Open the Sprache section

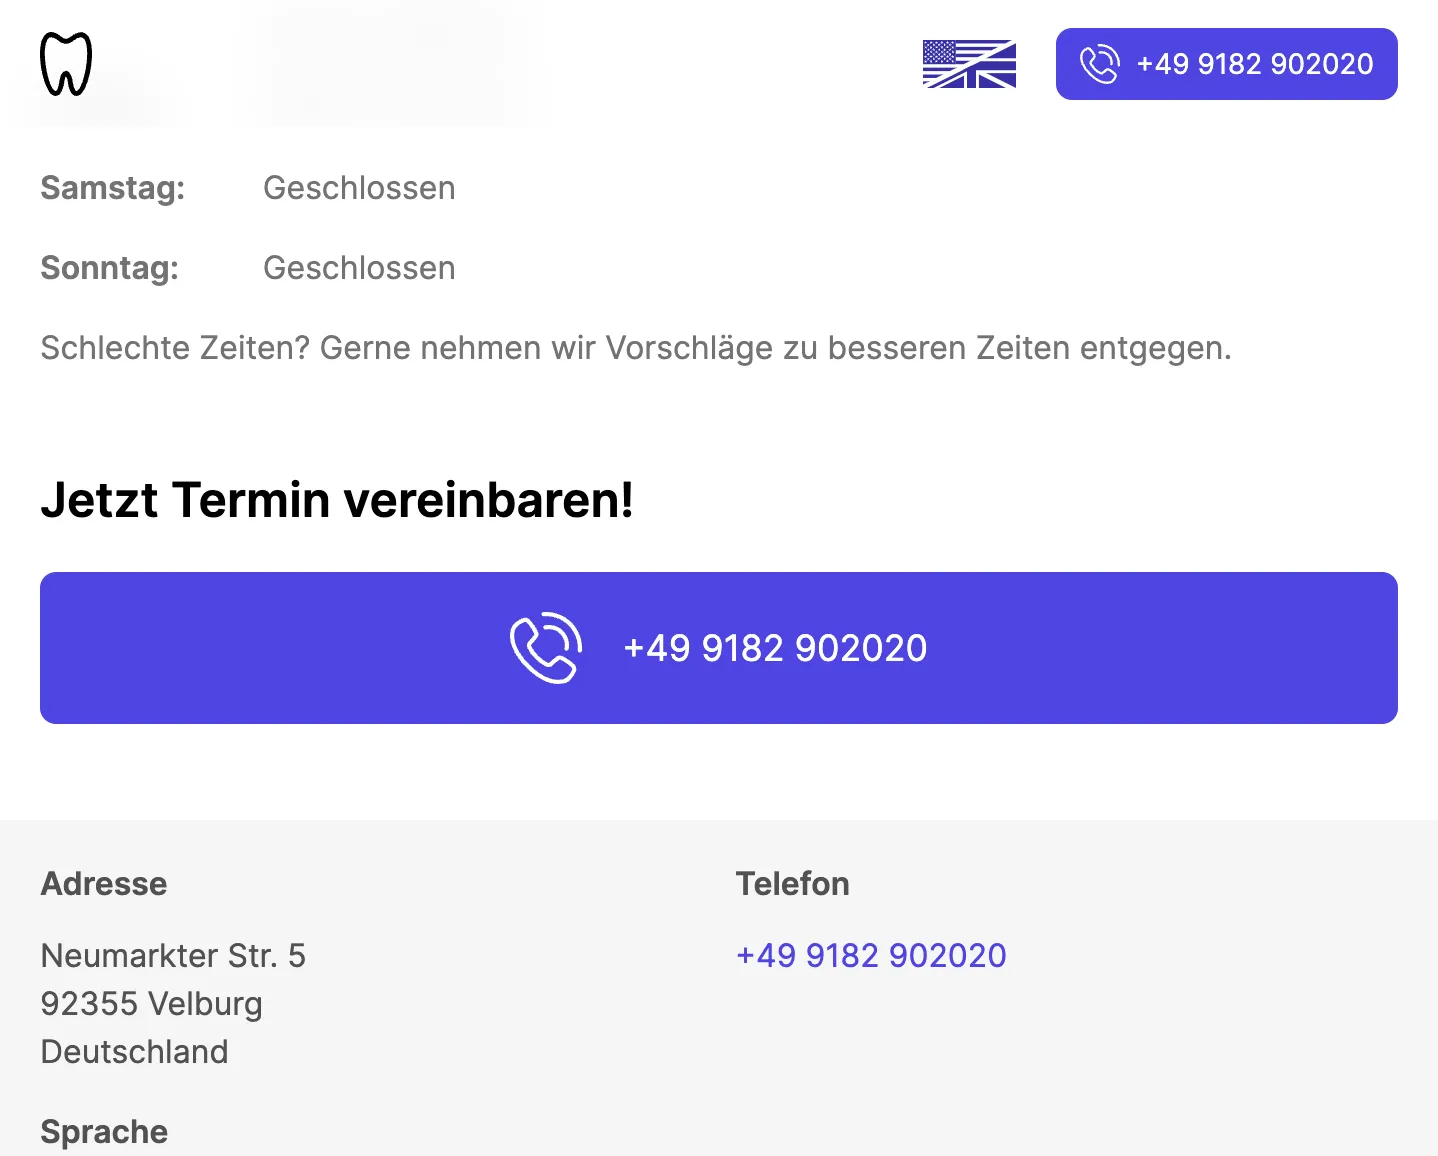103,1131
